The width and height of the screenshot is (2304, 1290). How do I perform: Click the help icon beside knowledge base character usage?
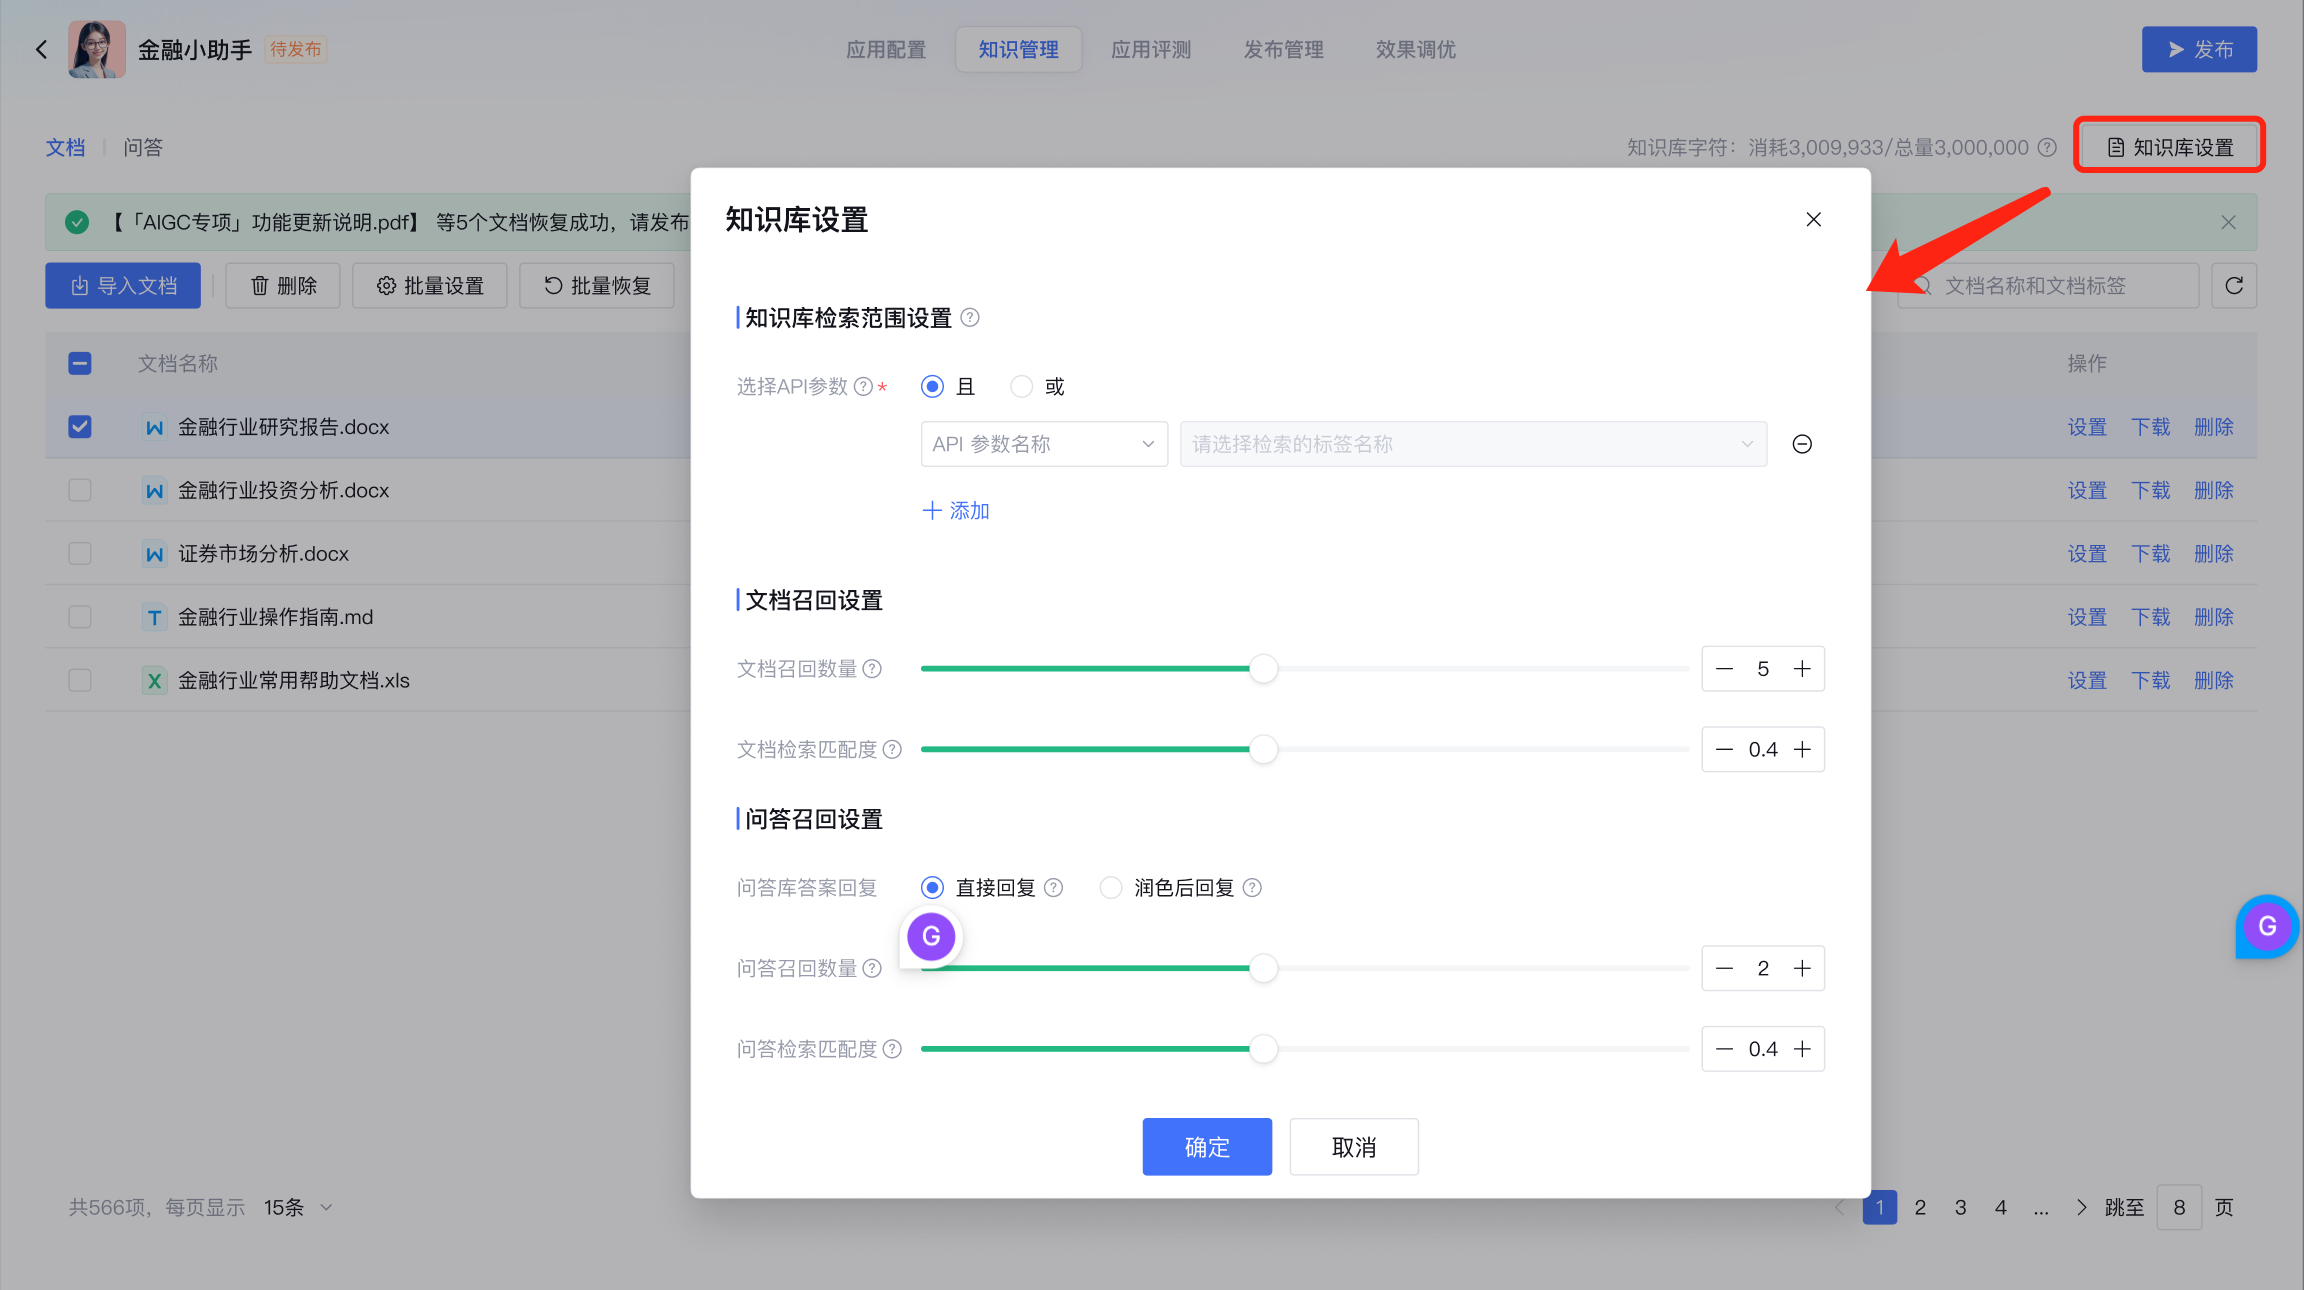(2047, 148)
